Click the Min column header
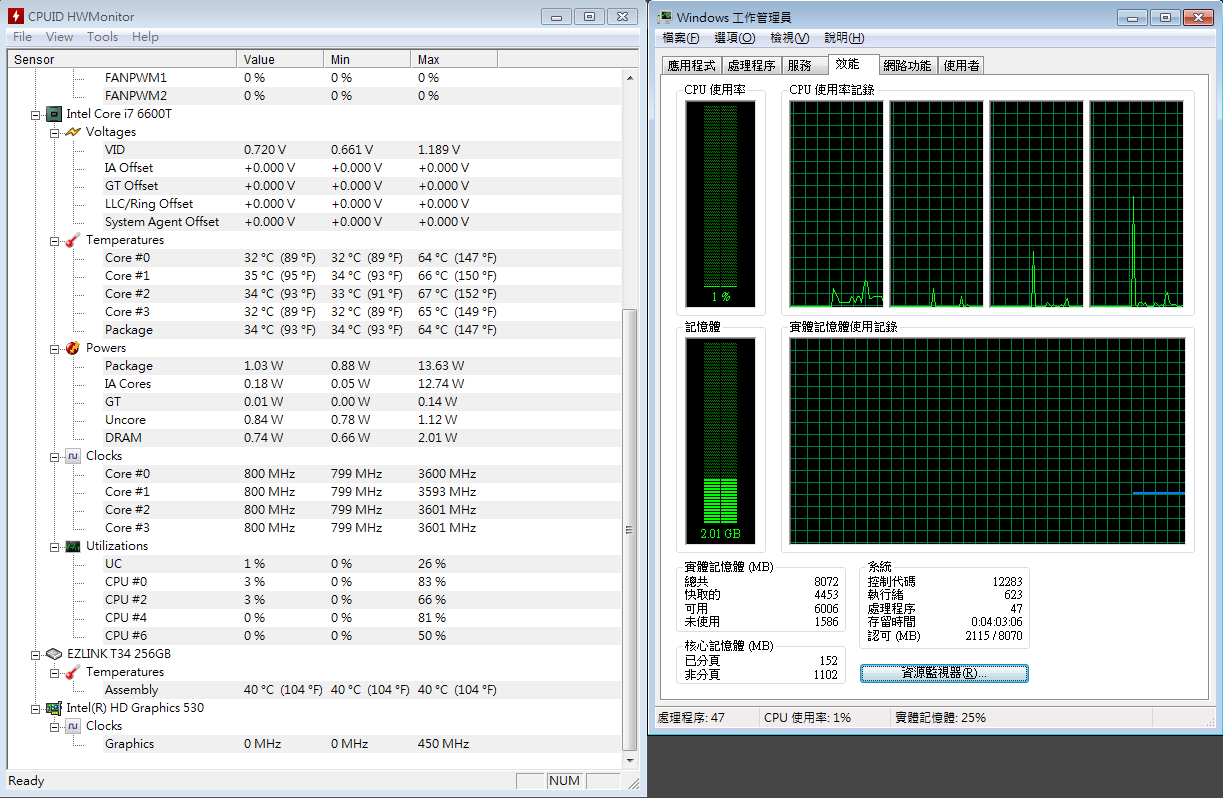The height and width of the screenshot is (798, 1223). tap(367, 60)
